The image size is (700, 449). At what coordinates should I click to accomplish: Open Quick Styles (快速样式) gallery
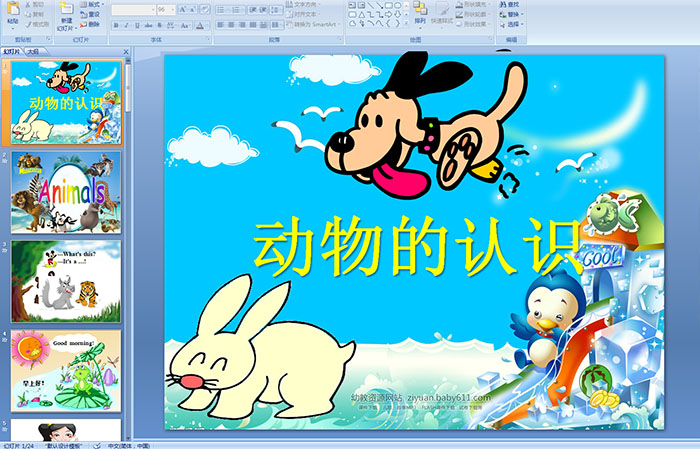pyautogui.click(x=442, y=13)
